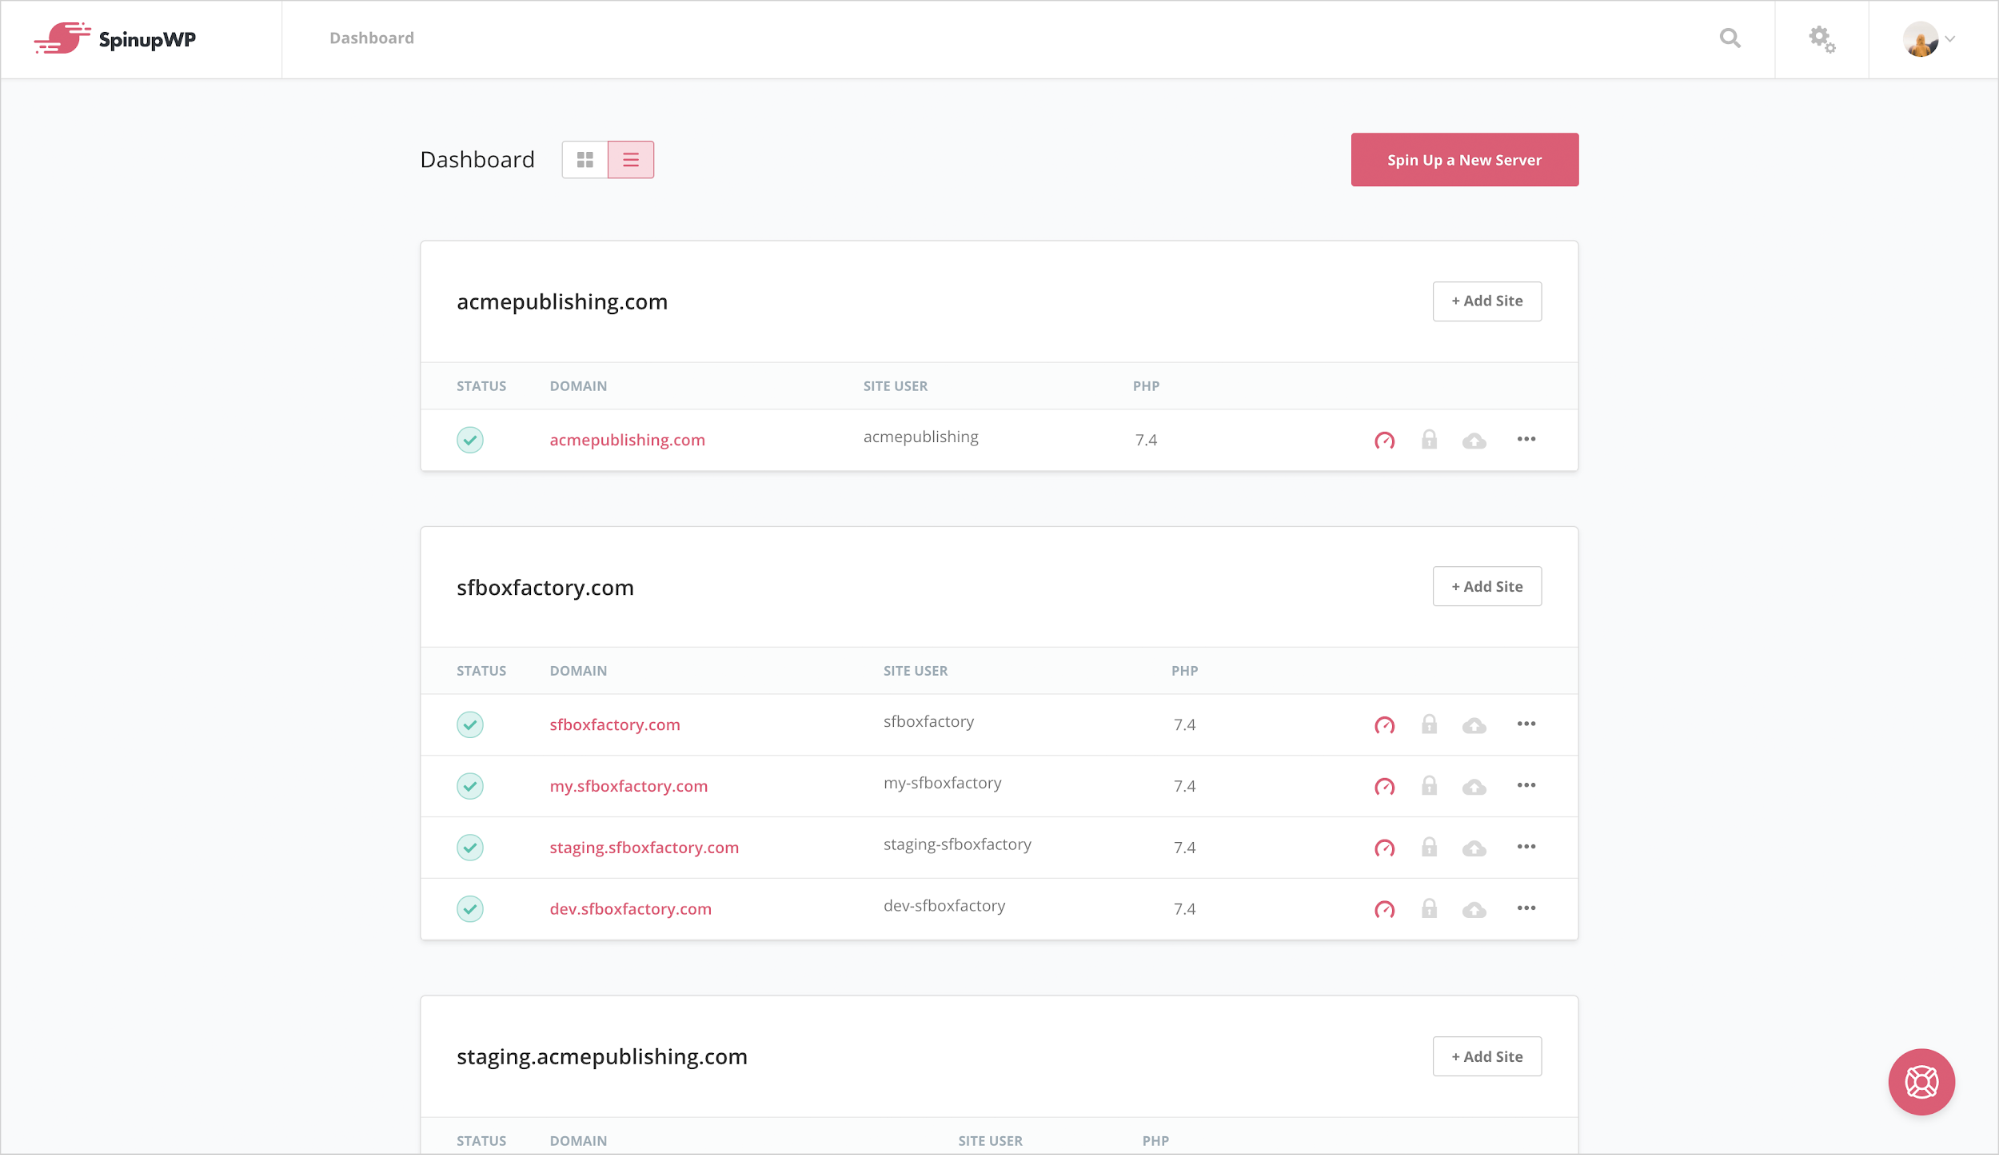Viewport: 1999px width, 1155px height.
Task: Click site user 'staging-sfboxfactory' cell
Action: pos(957,844)
